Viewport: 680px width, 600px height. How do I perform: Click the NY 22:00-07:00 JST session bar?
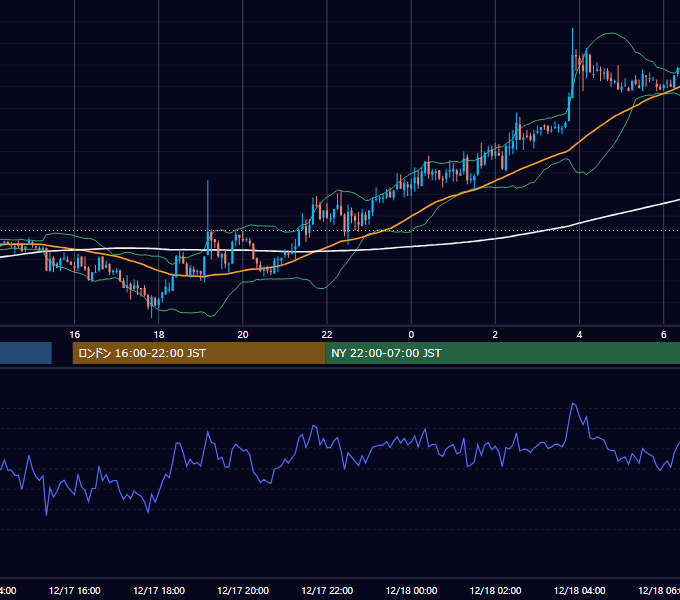coord(502,353)
